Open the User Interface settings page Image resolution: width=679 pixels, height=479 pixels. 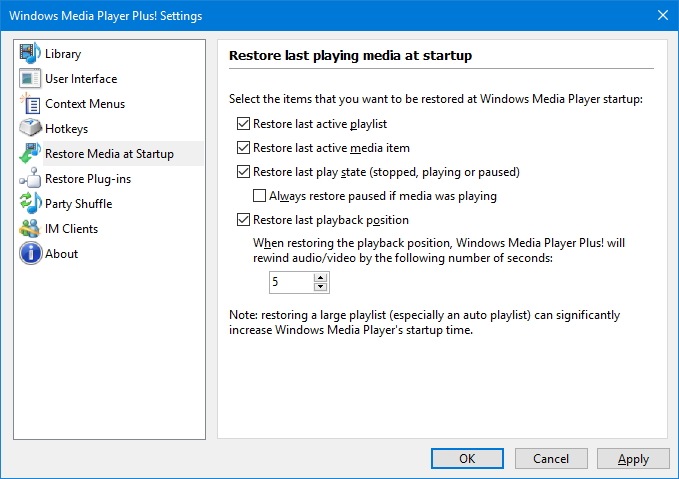[81, 79]
